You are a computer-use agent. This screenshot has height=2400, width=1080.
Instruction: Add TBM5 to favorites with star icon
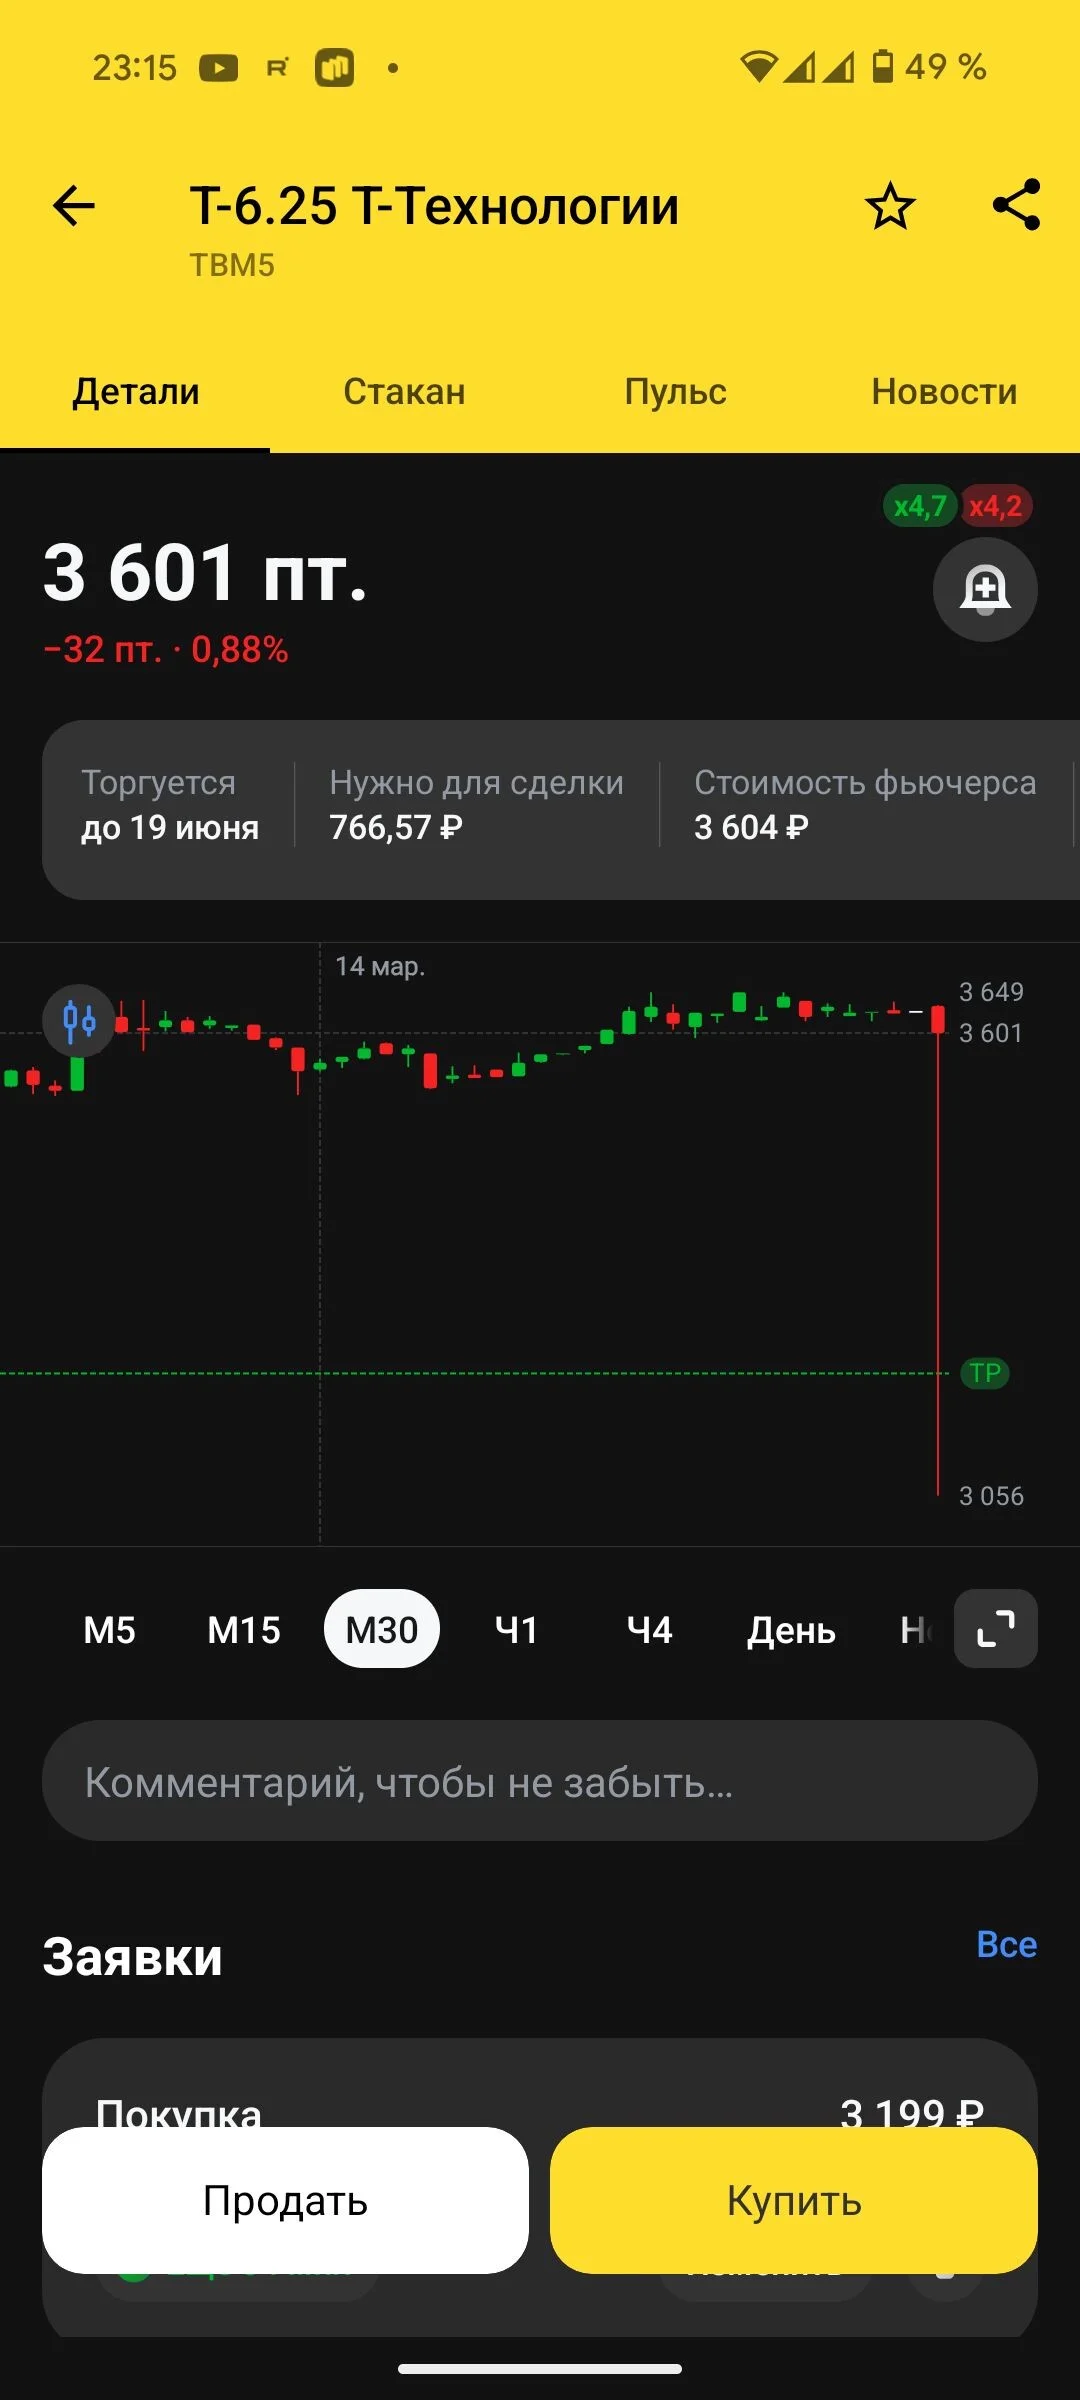890,207
